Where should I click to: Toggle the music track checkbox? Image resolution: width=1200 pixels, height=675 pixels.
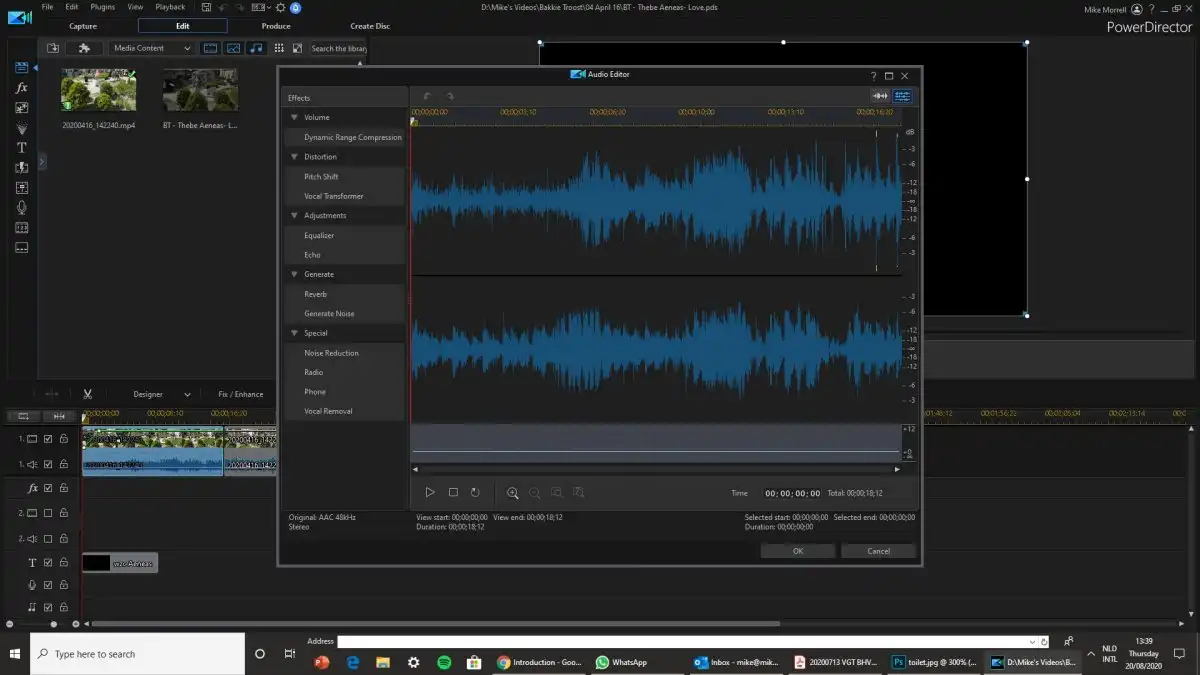(x=48, y=607)
